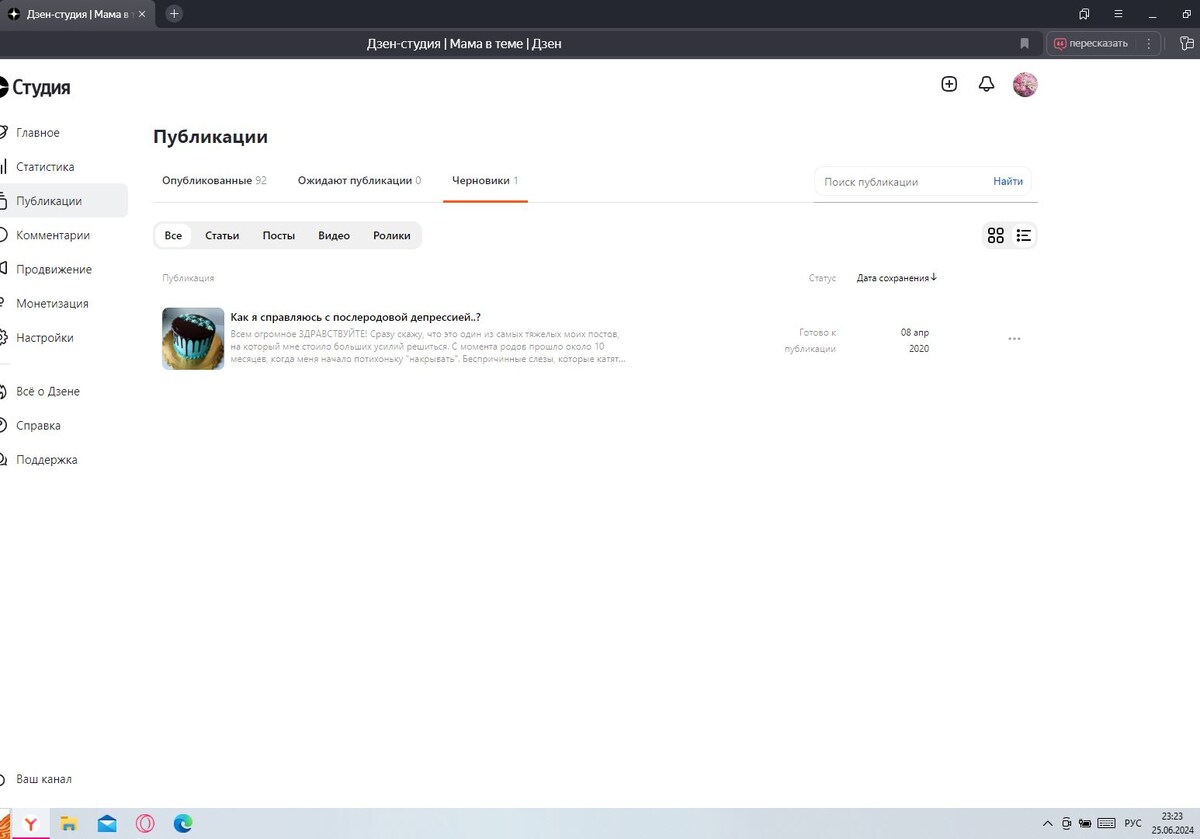The width and height of the screenshot is (1200, 839).
Task: Click the Публикация column header
Action: [188, 278]
